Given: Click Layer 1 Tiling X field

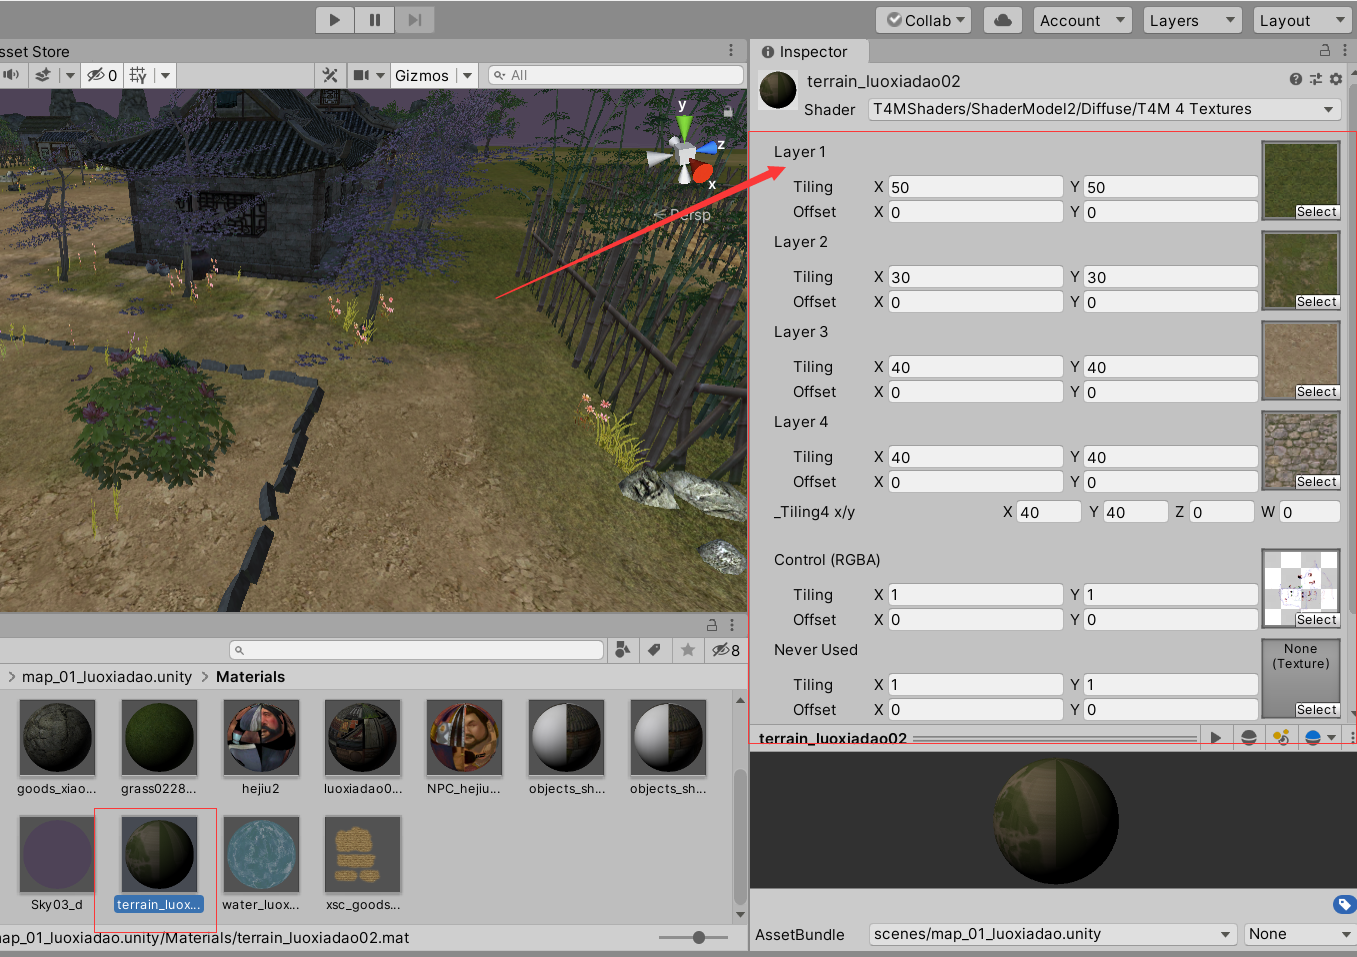Looking at the screenshot, I should [x=975, y=187].
